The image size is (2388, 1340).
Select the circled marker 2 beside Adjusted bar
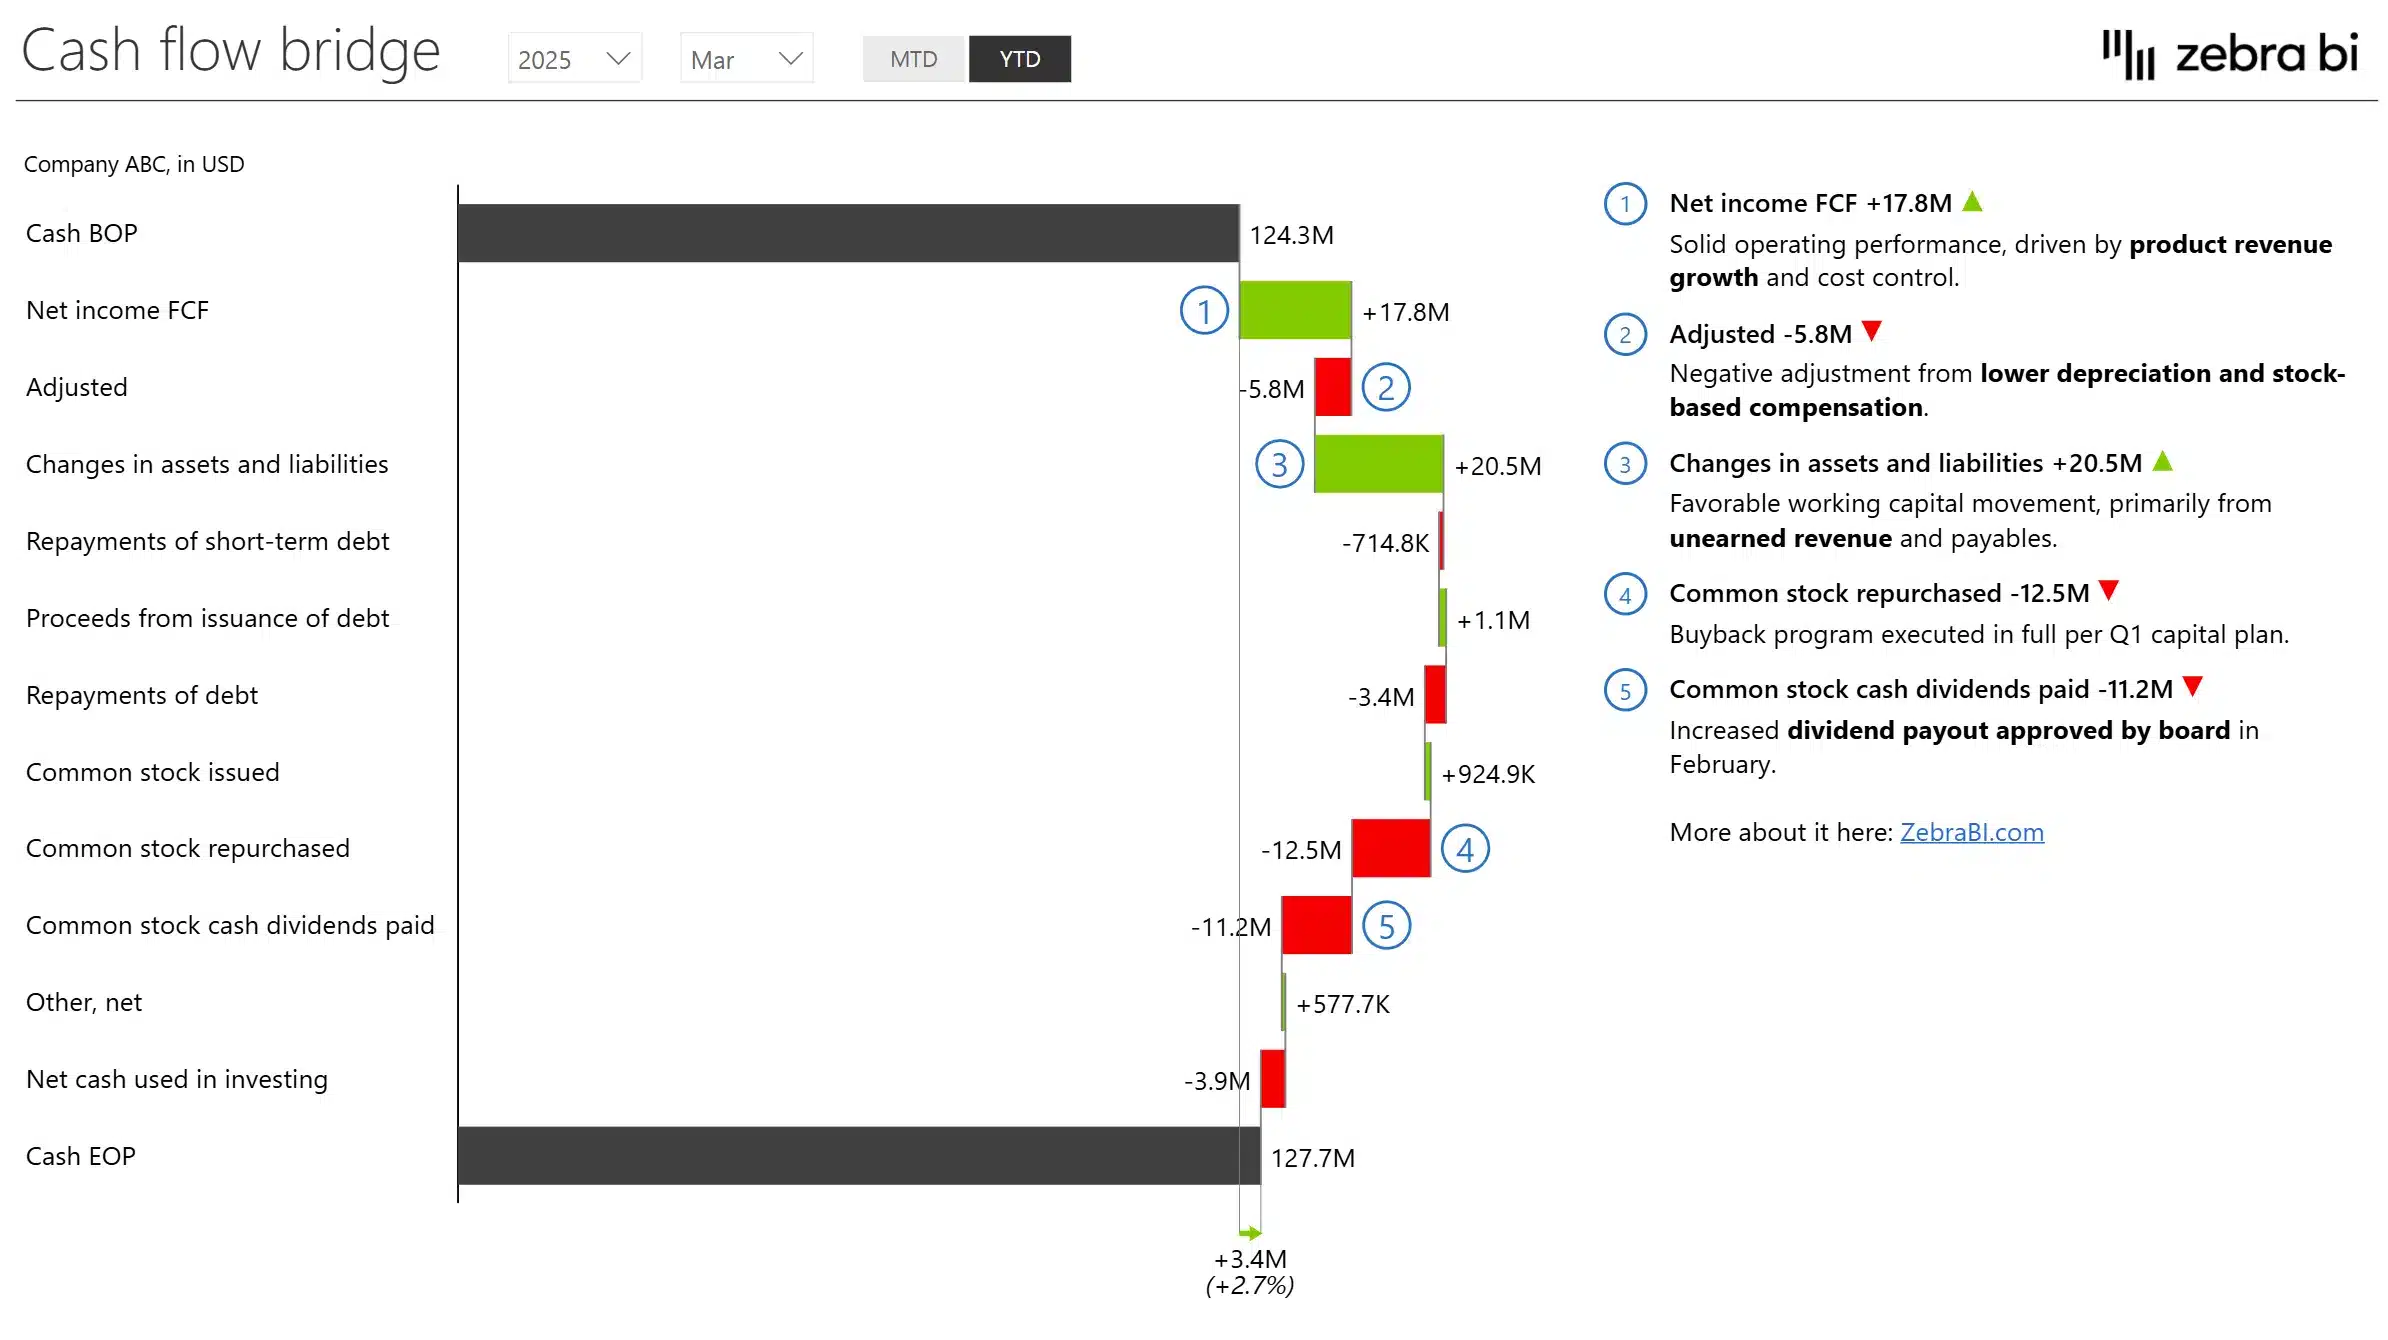[x=1387, y=387]
